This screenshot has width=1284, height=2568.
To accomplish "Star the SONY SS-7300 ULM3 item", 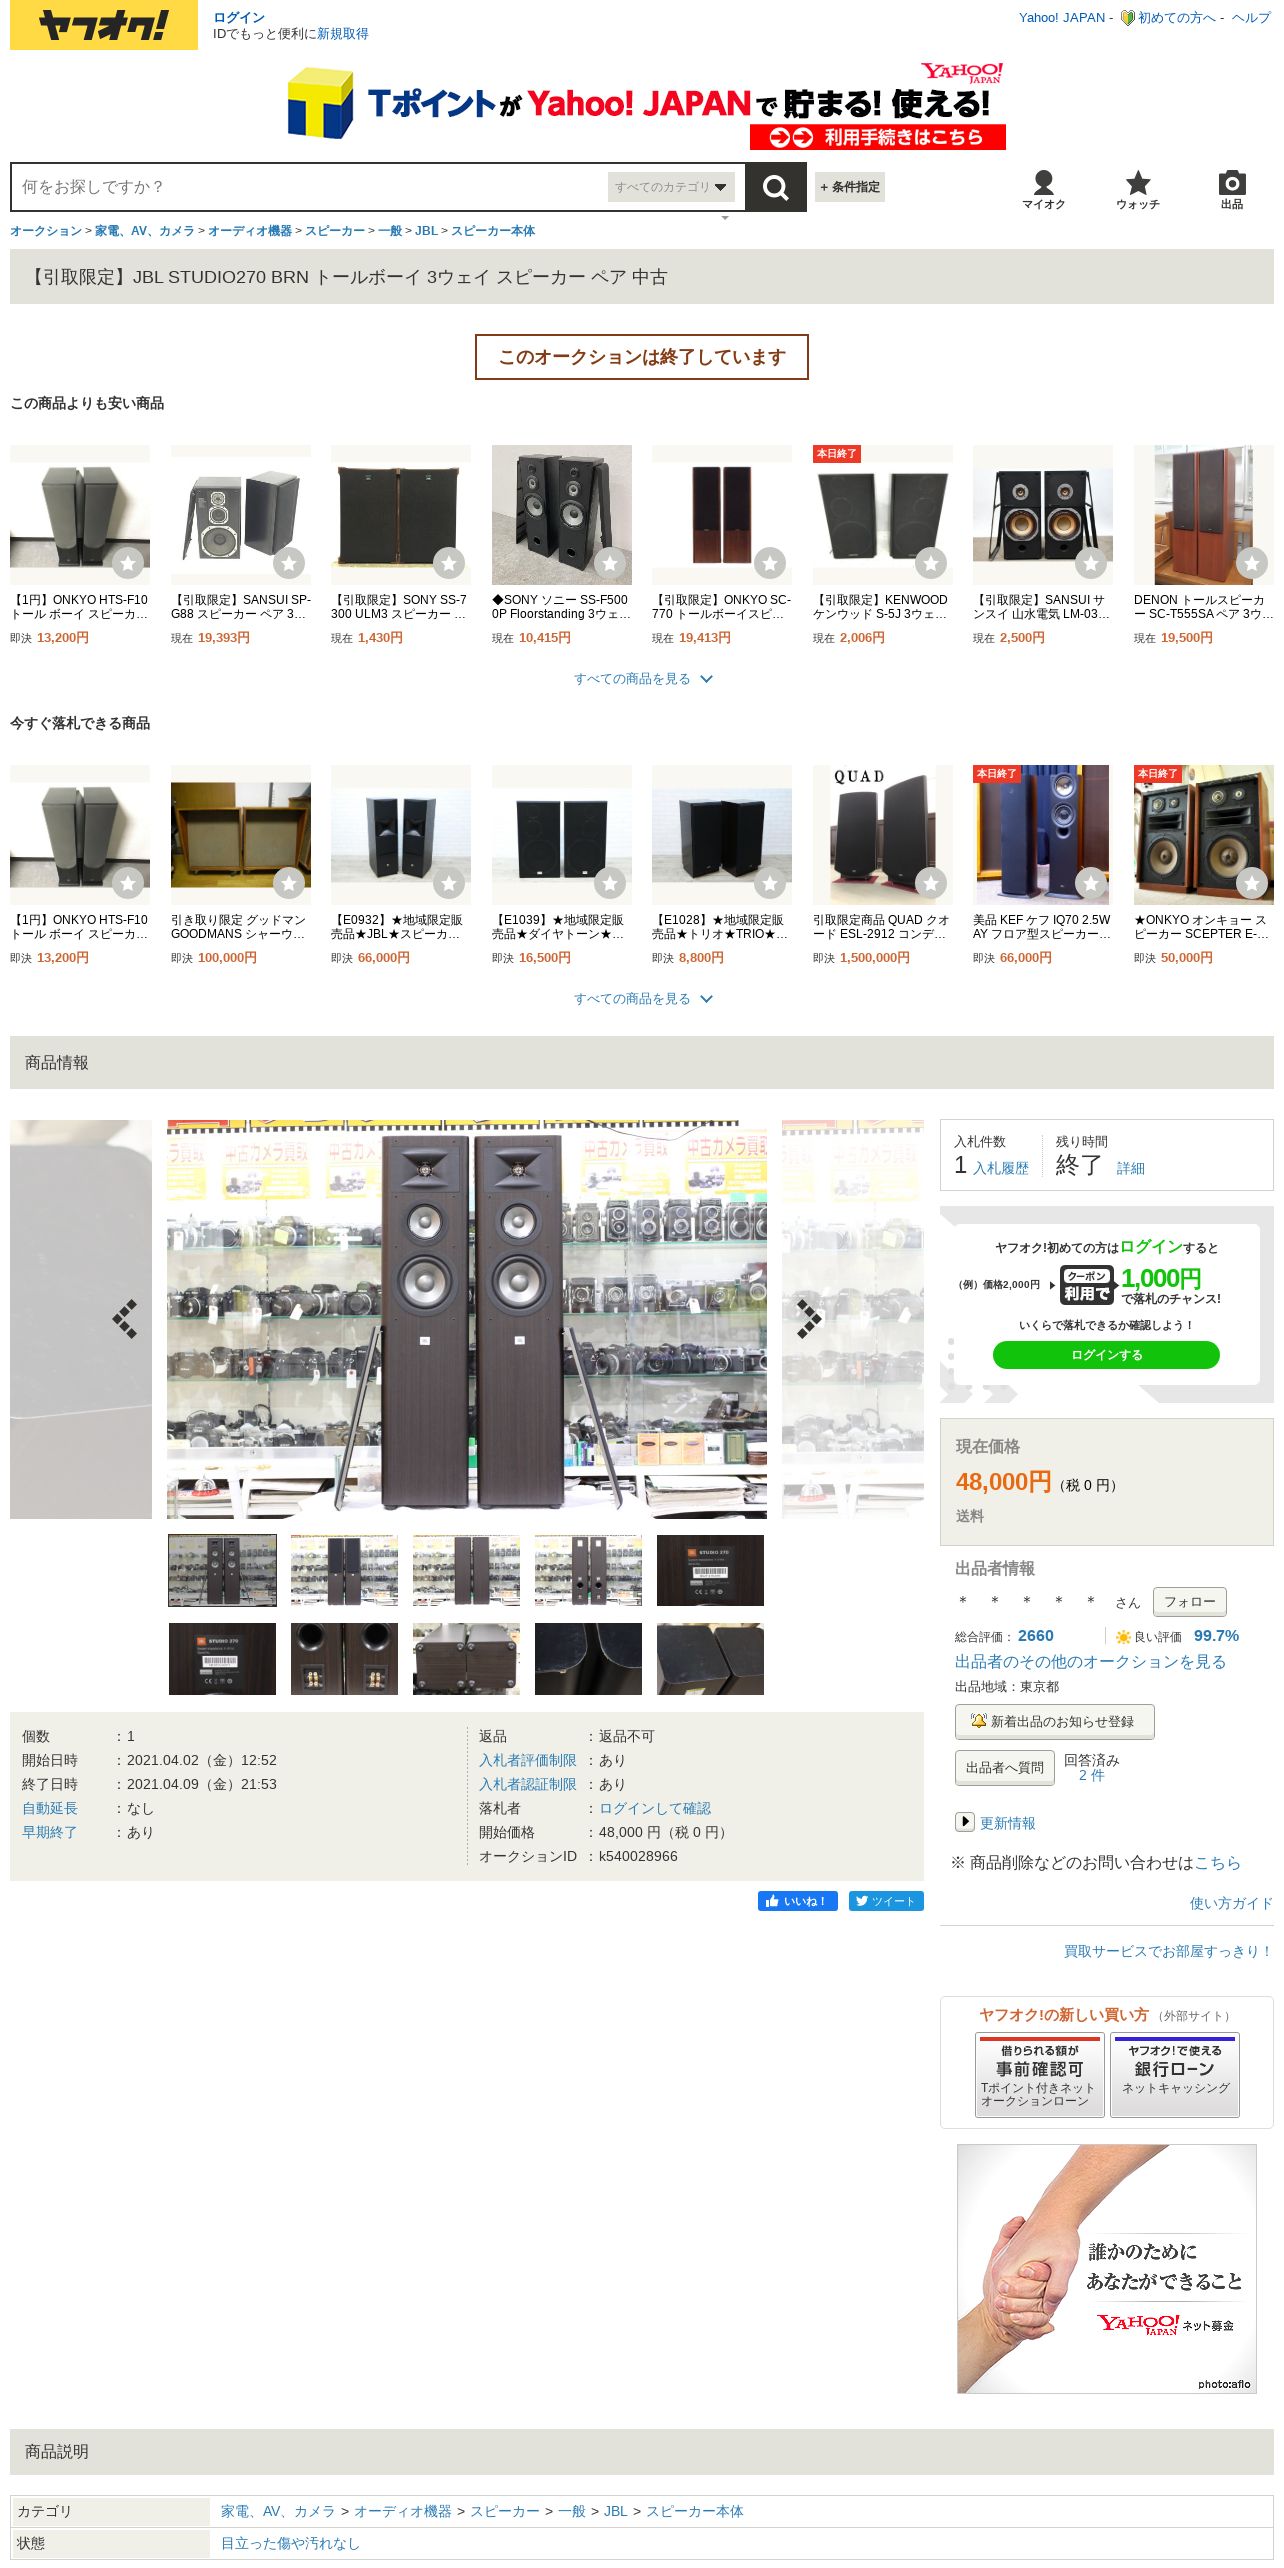I will click(449, 564).
